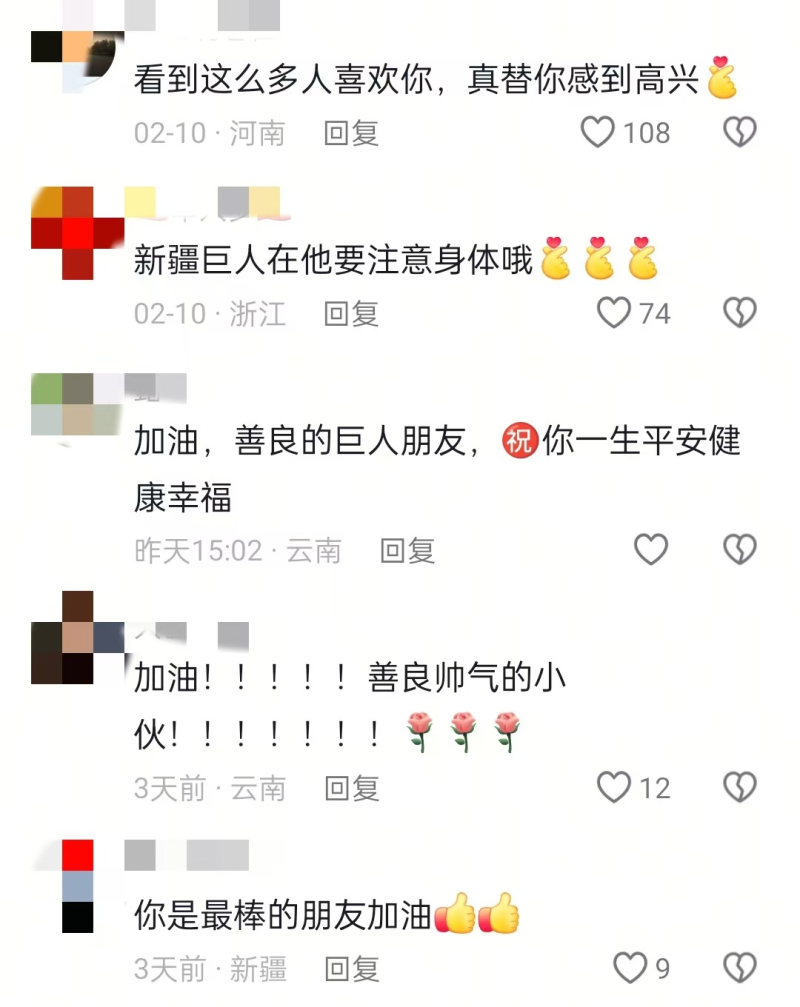Like the Zhejiang comment with 74 likes
800x1007 pixels.
tap(614, 313)
